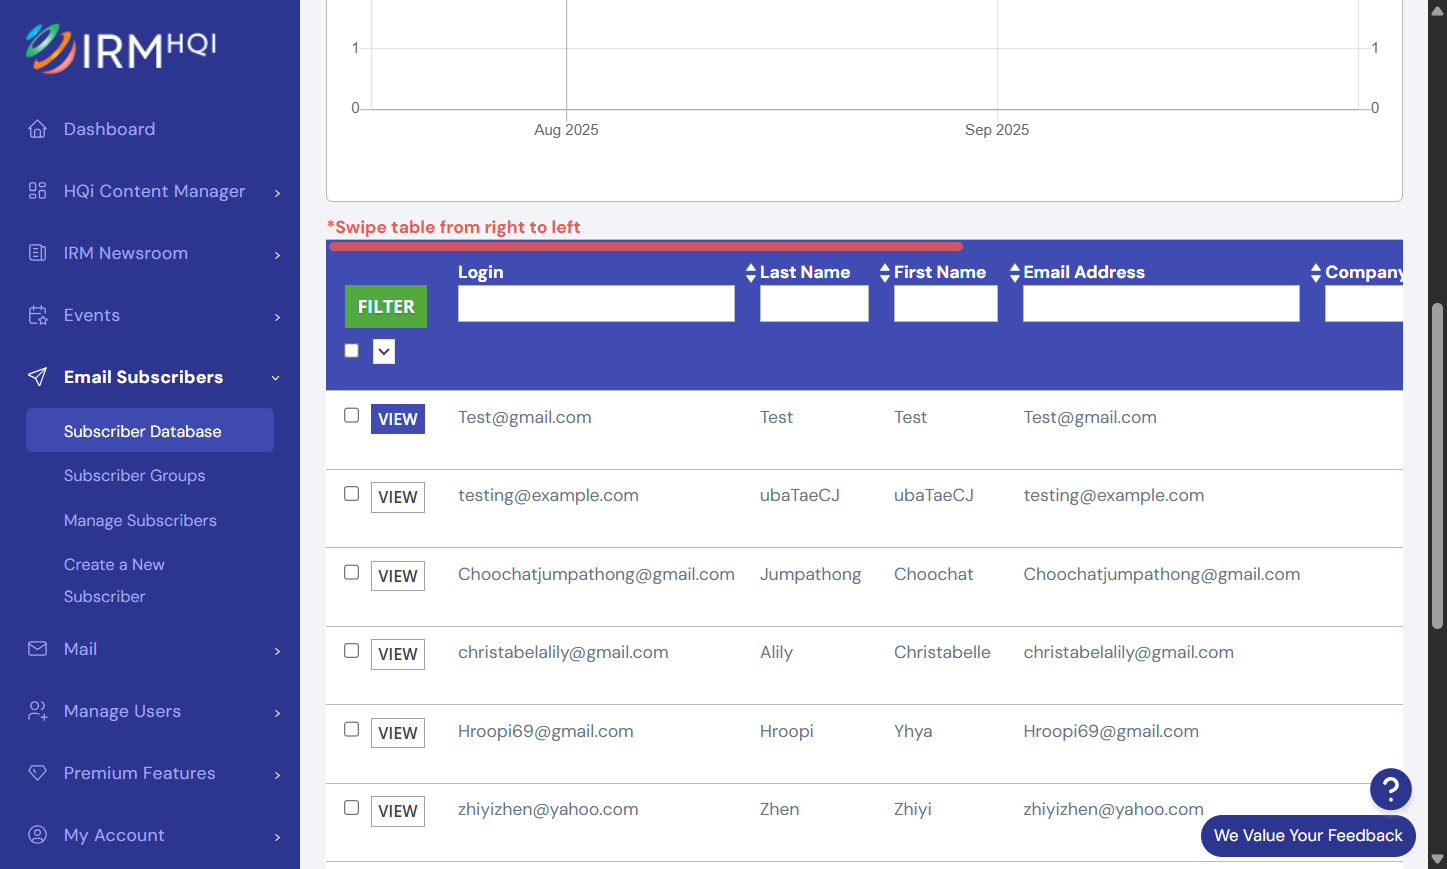The width and height of the screenshot is (1447, 869).
Task: Open Subscriber Database menu item
Action: 150,430
